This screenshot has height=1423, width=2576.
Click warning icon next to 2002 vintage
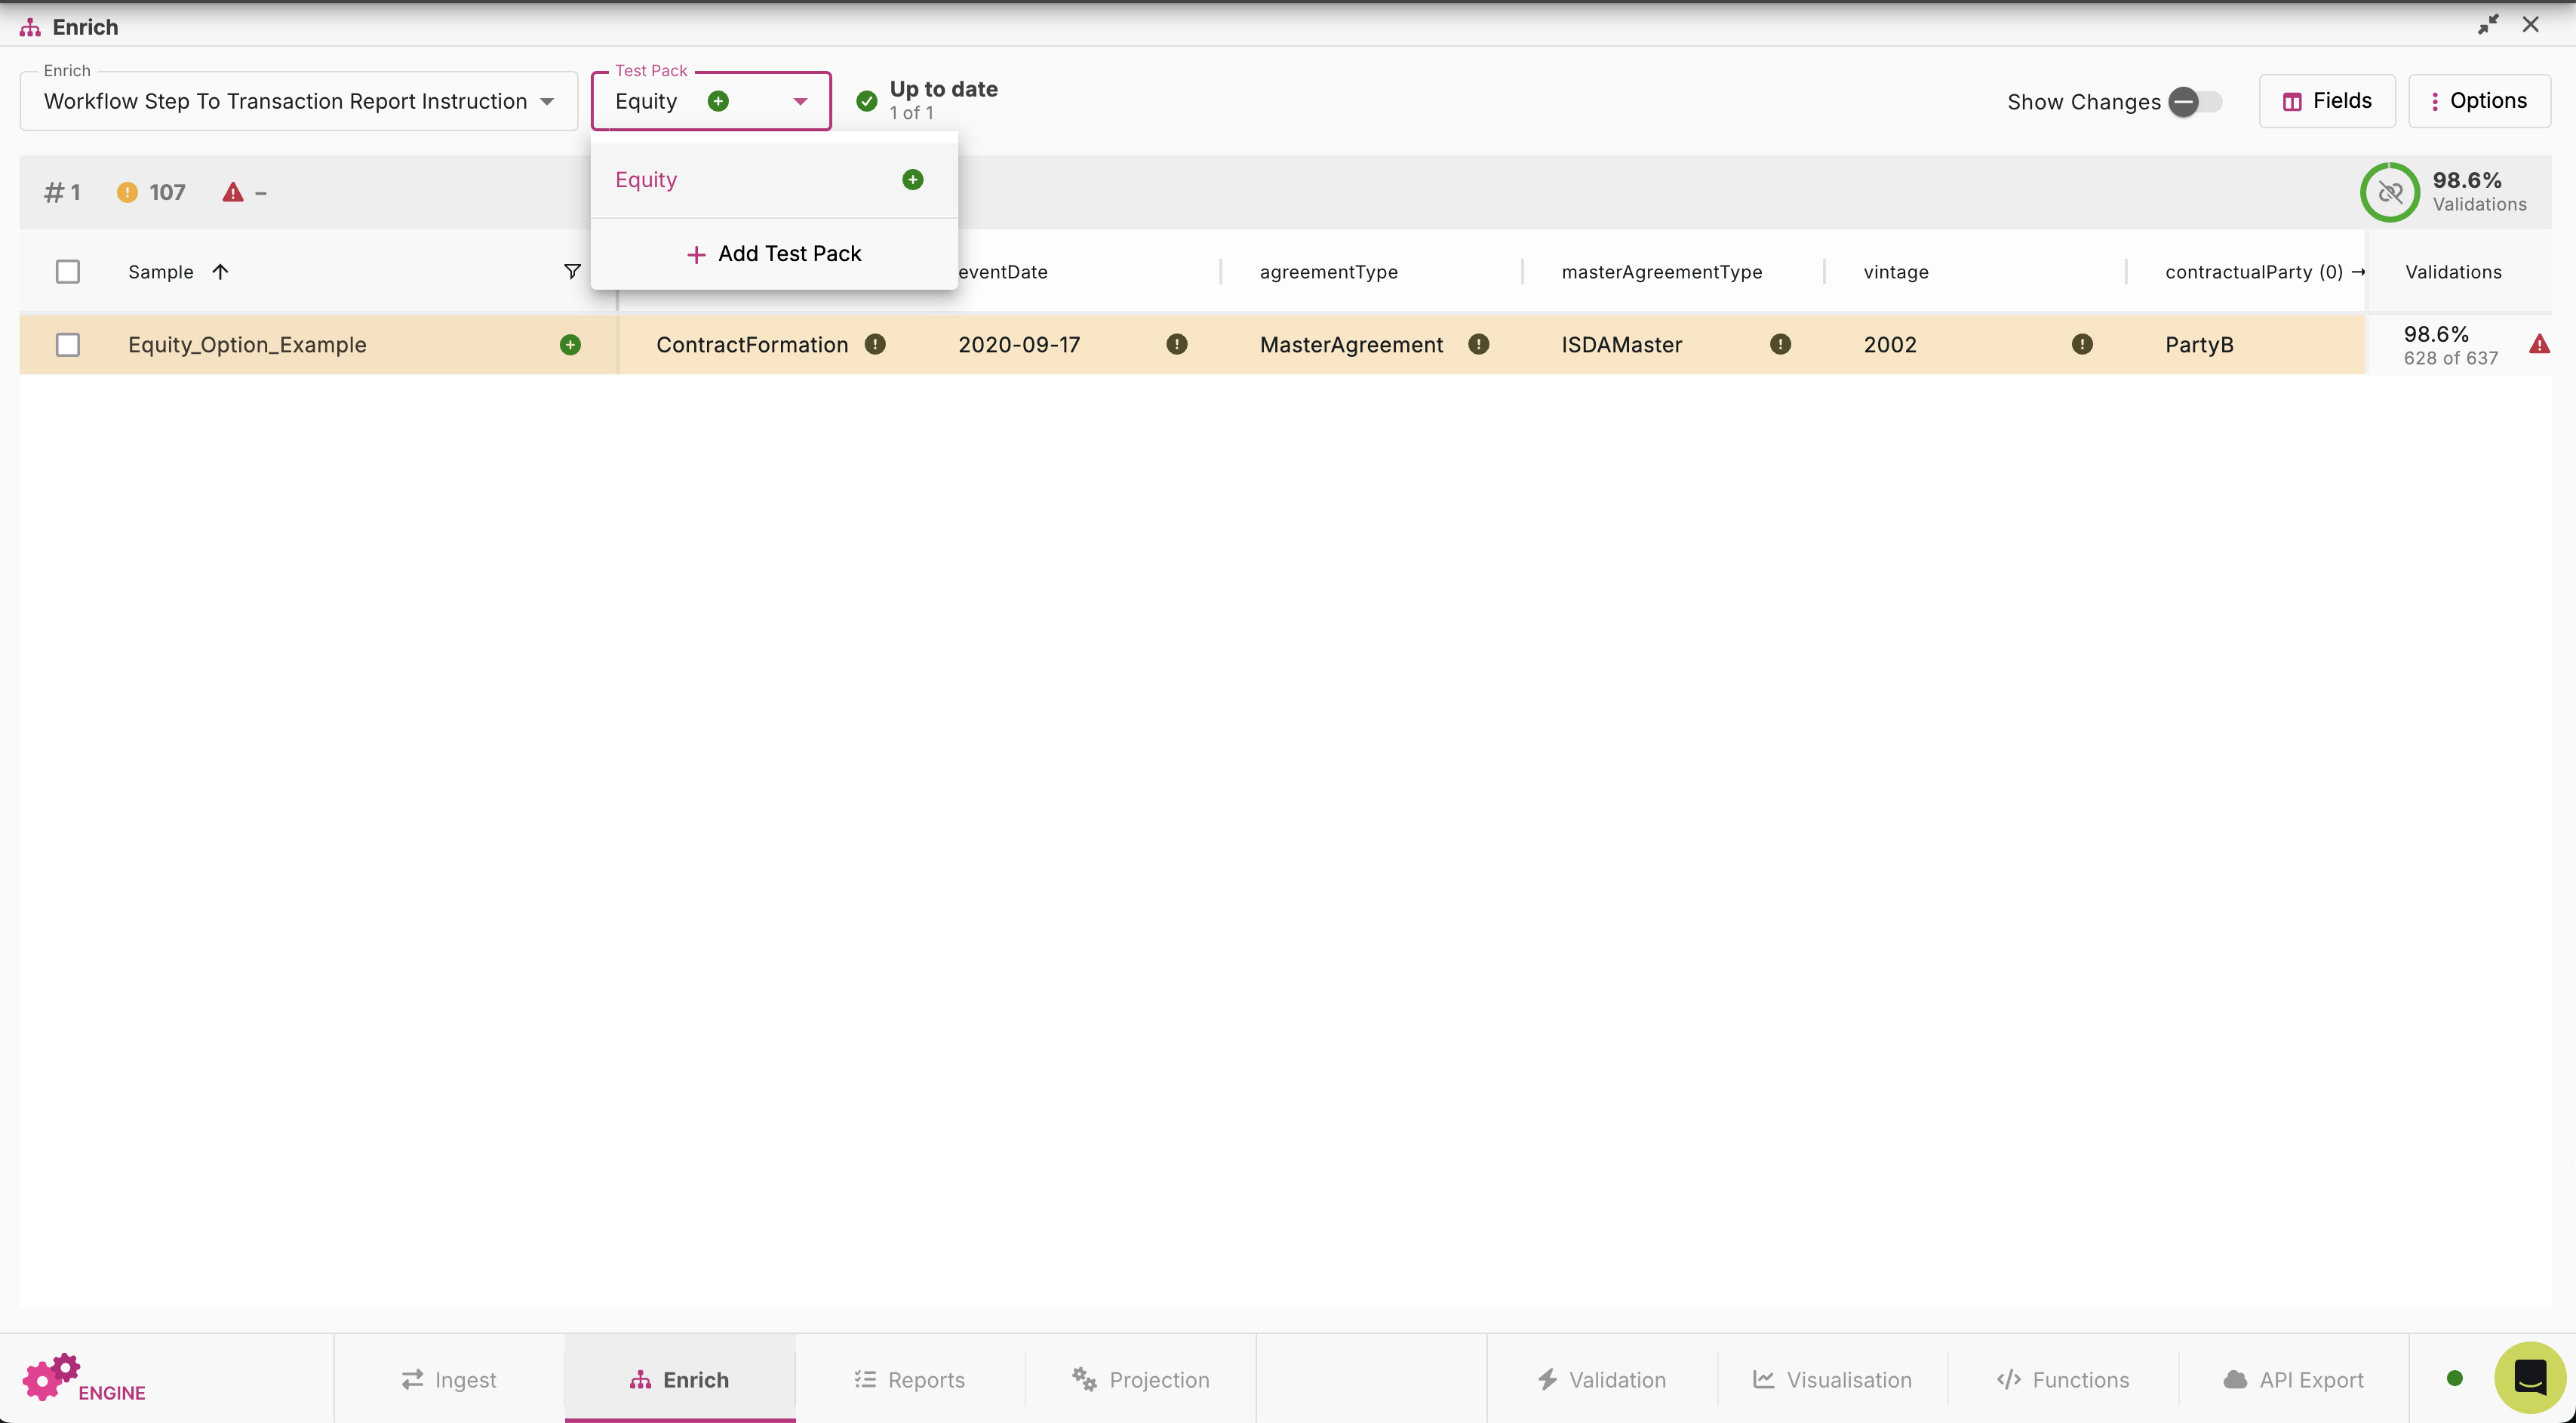2082,344
